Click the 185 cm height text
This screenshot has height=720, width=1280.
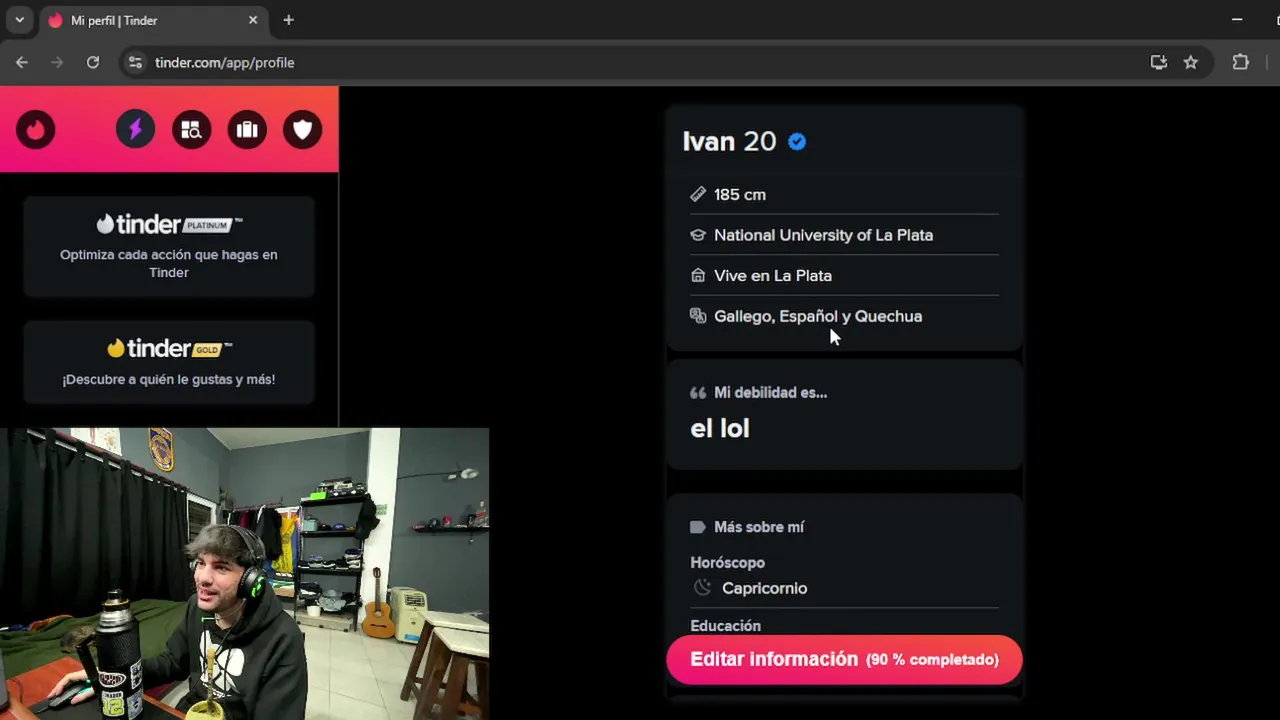point(740,194)
